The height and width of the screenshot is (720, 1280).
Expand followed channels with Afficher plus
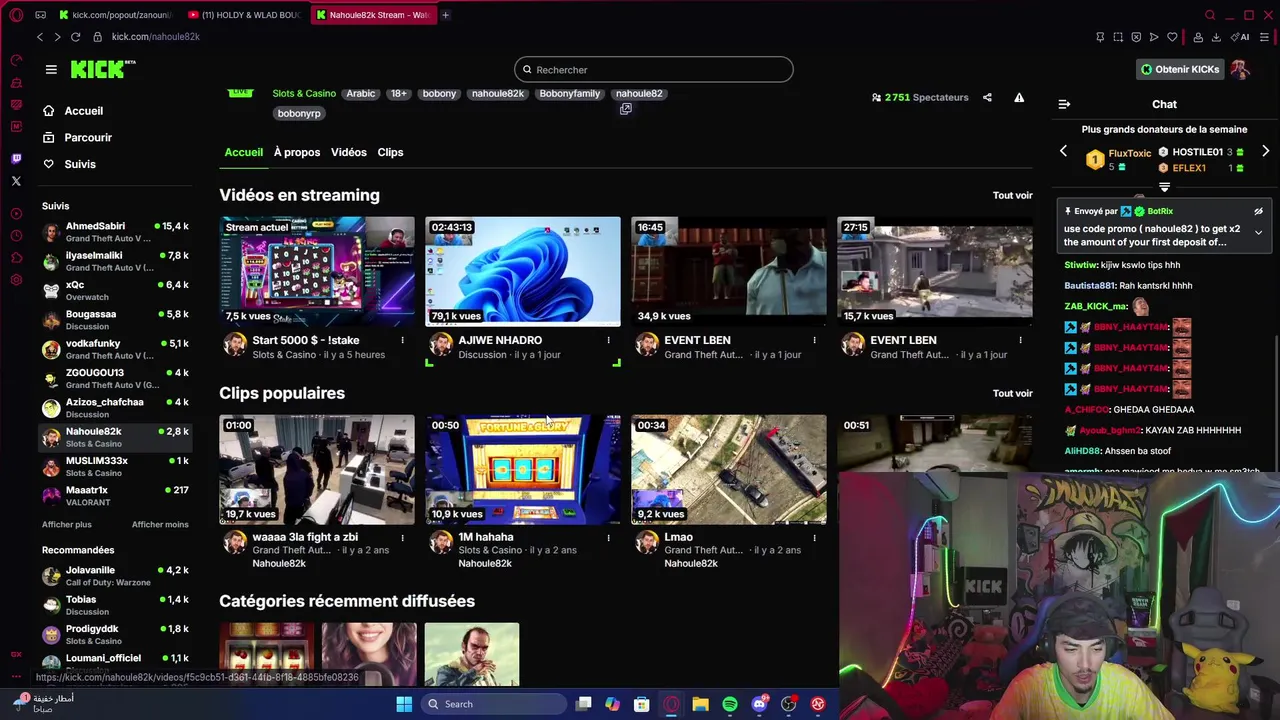pyautogui.click(x=67, y=524)
